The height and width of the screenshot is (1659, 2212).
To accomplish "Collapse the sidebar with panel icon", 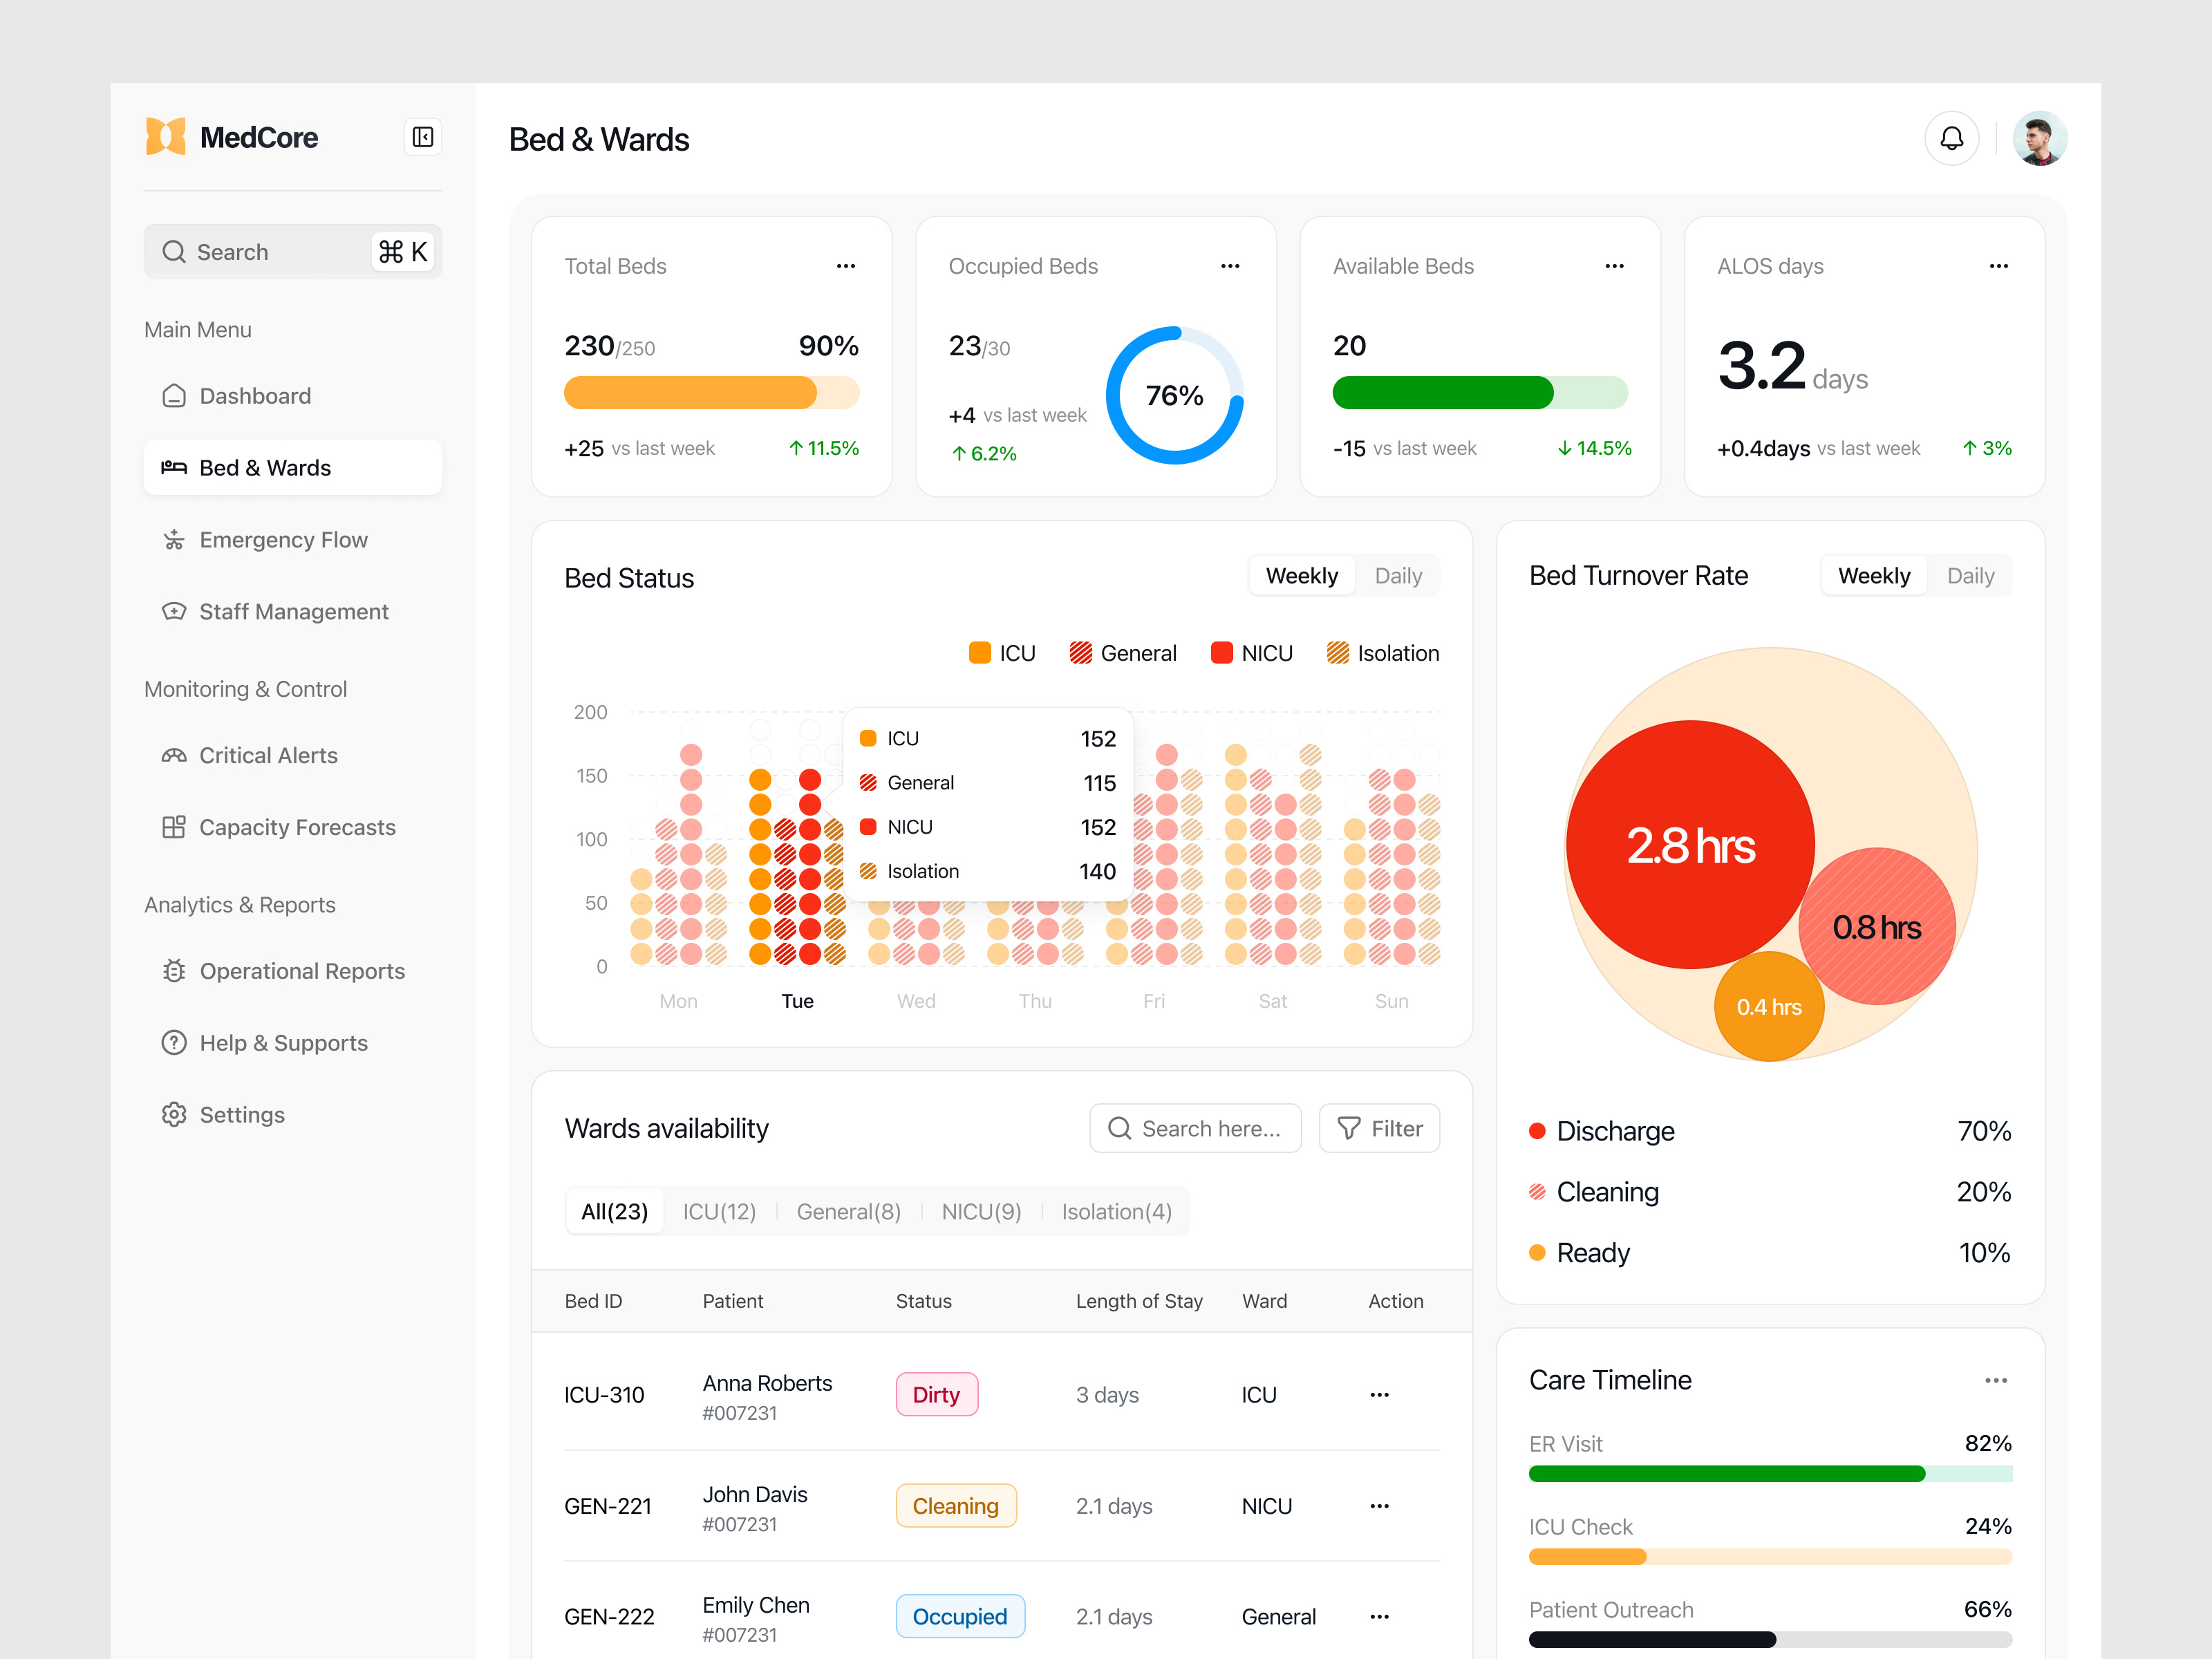I will 423,137.
